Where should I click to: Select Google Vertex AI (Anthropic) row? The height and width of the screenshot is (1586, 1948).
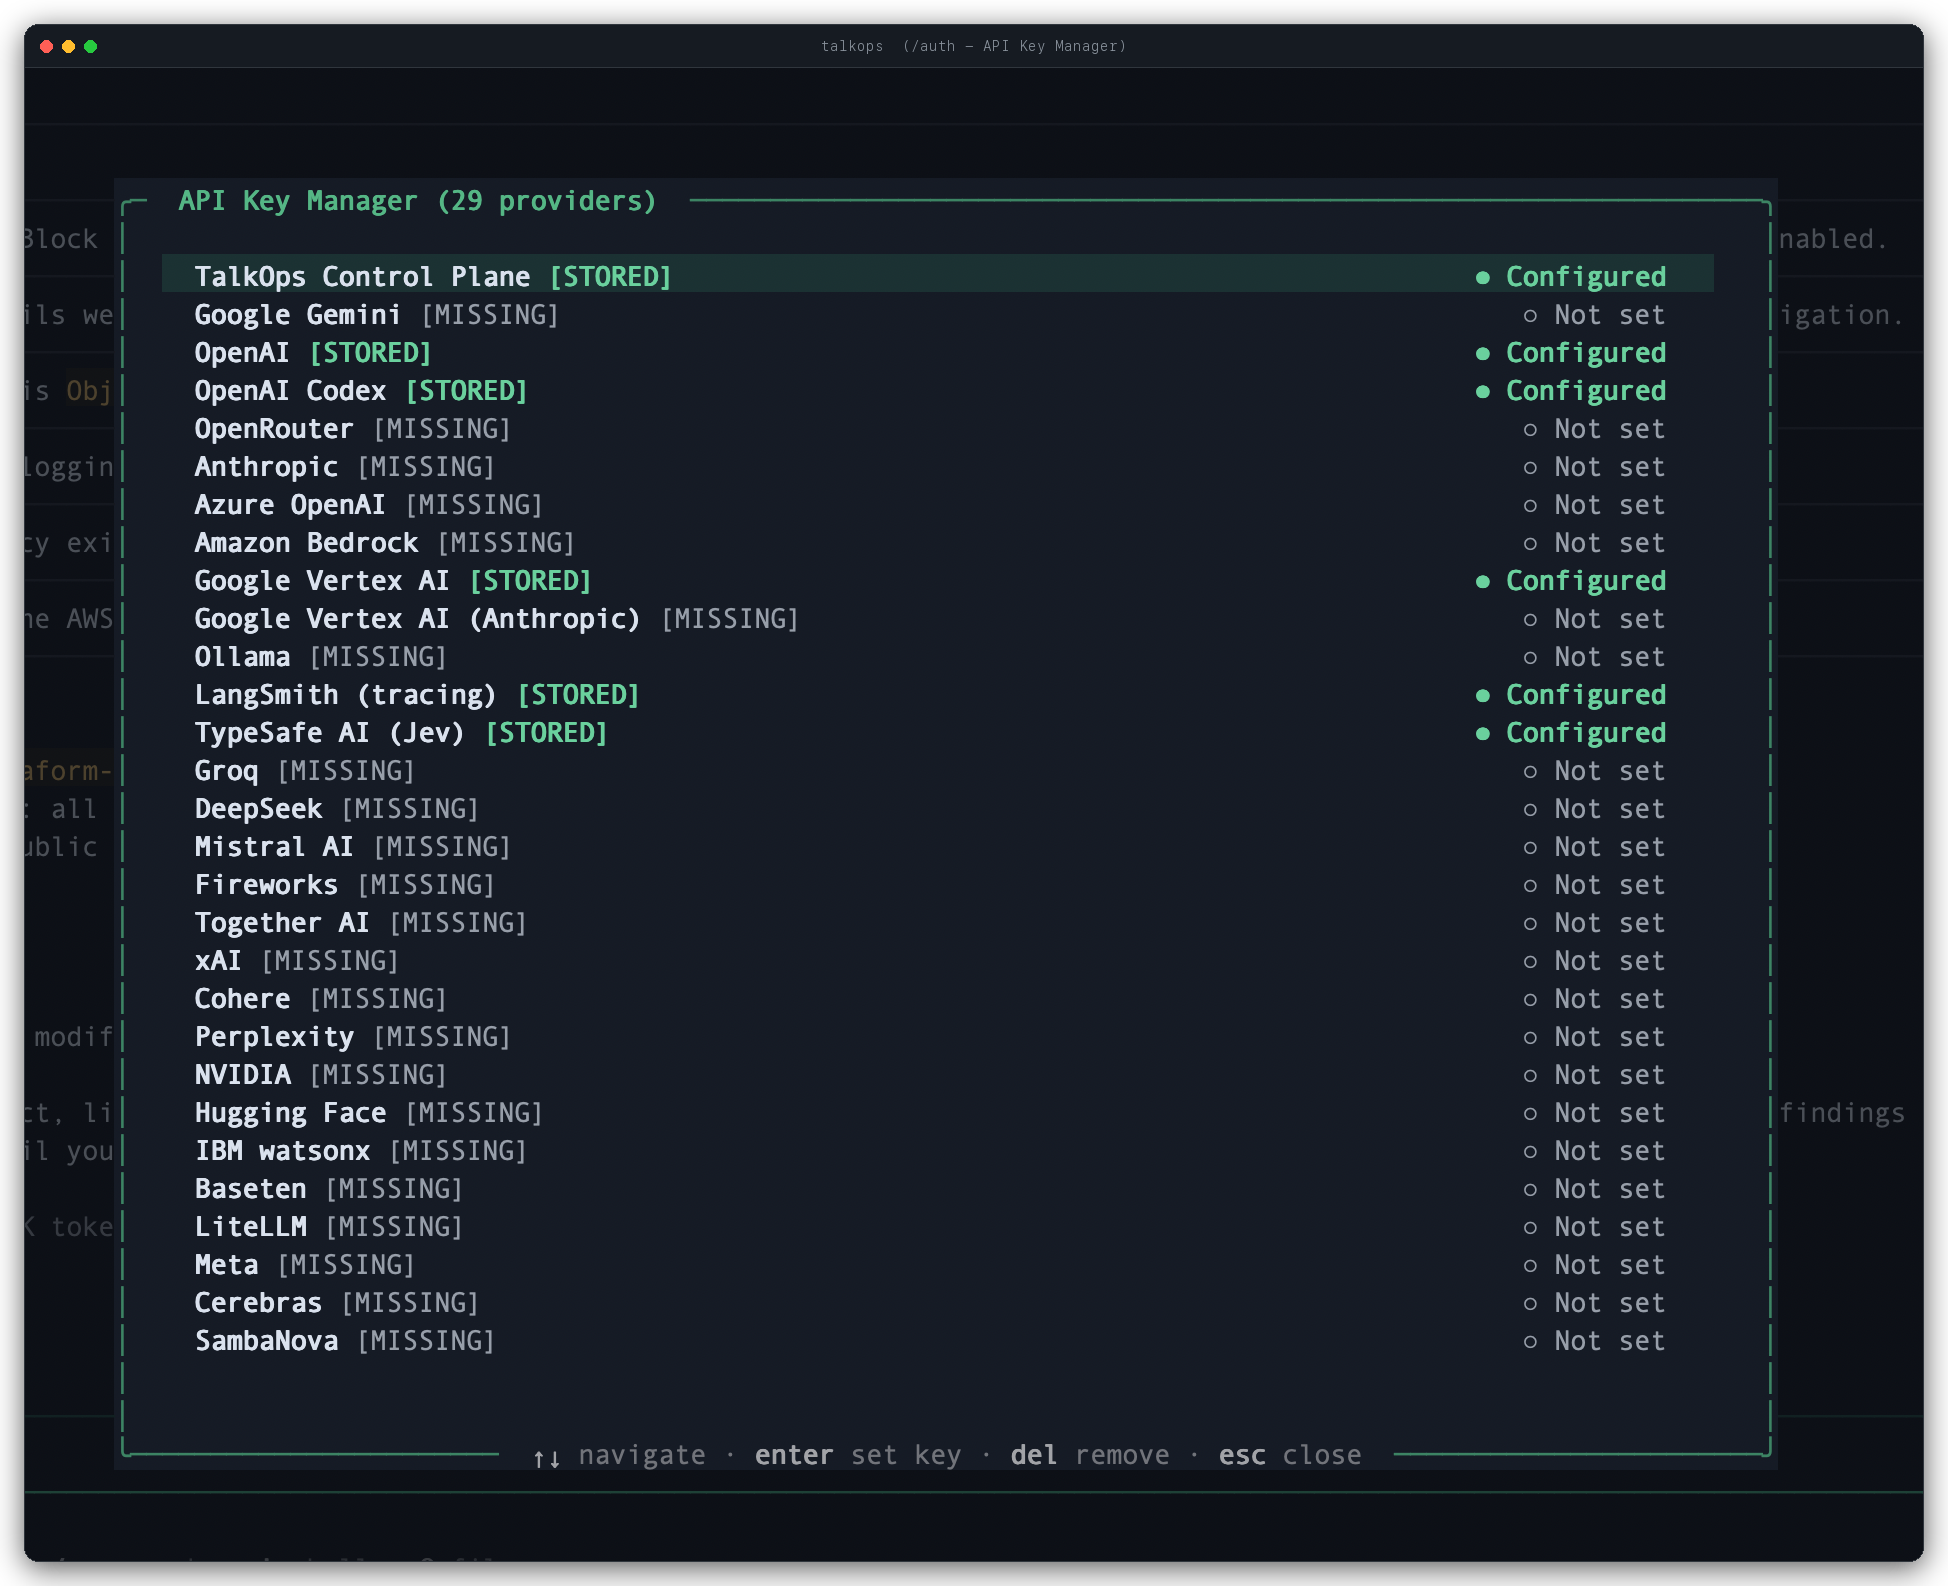pos(937,618)
